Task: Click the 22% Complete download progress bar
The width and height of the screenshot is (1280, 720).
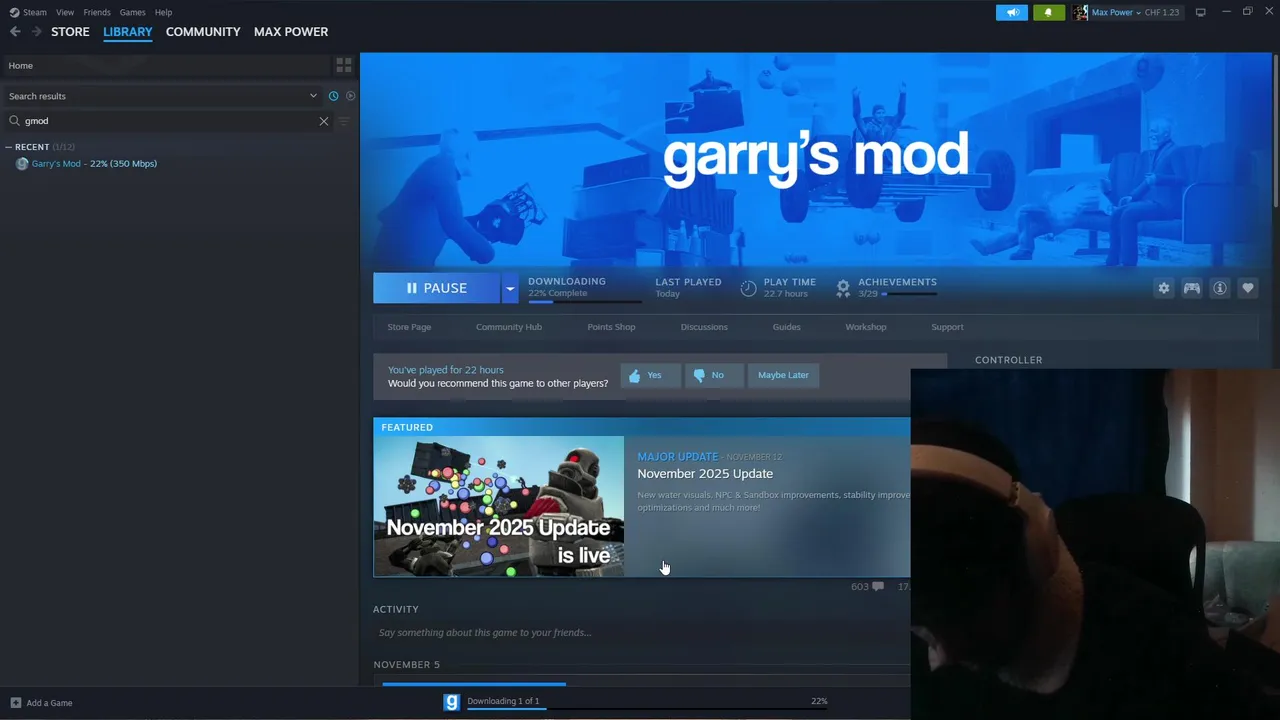Action: point(584,301)
